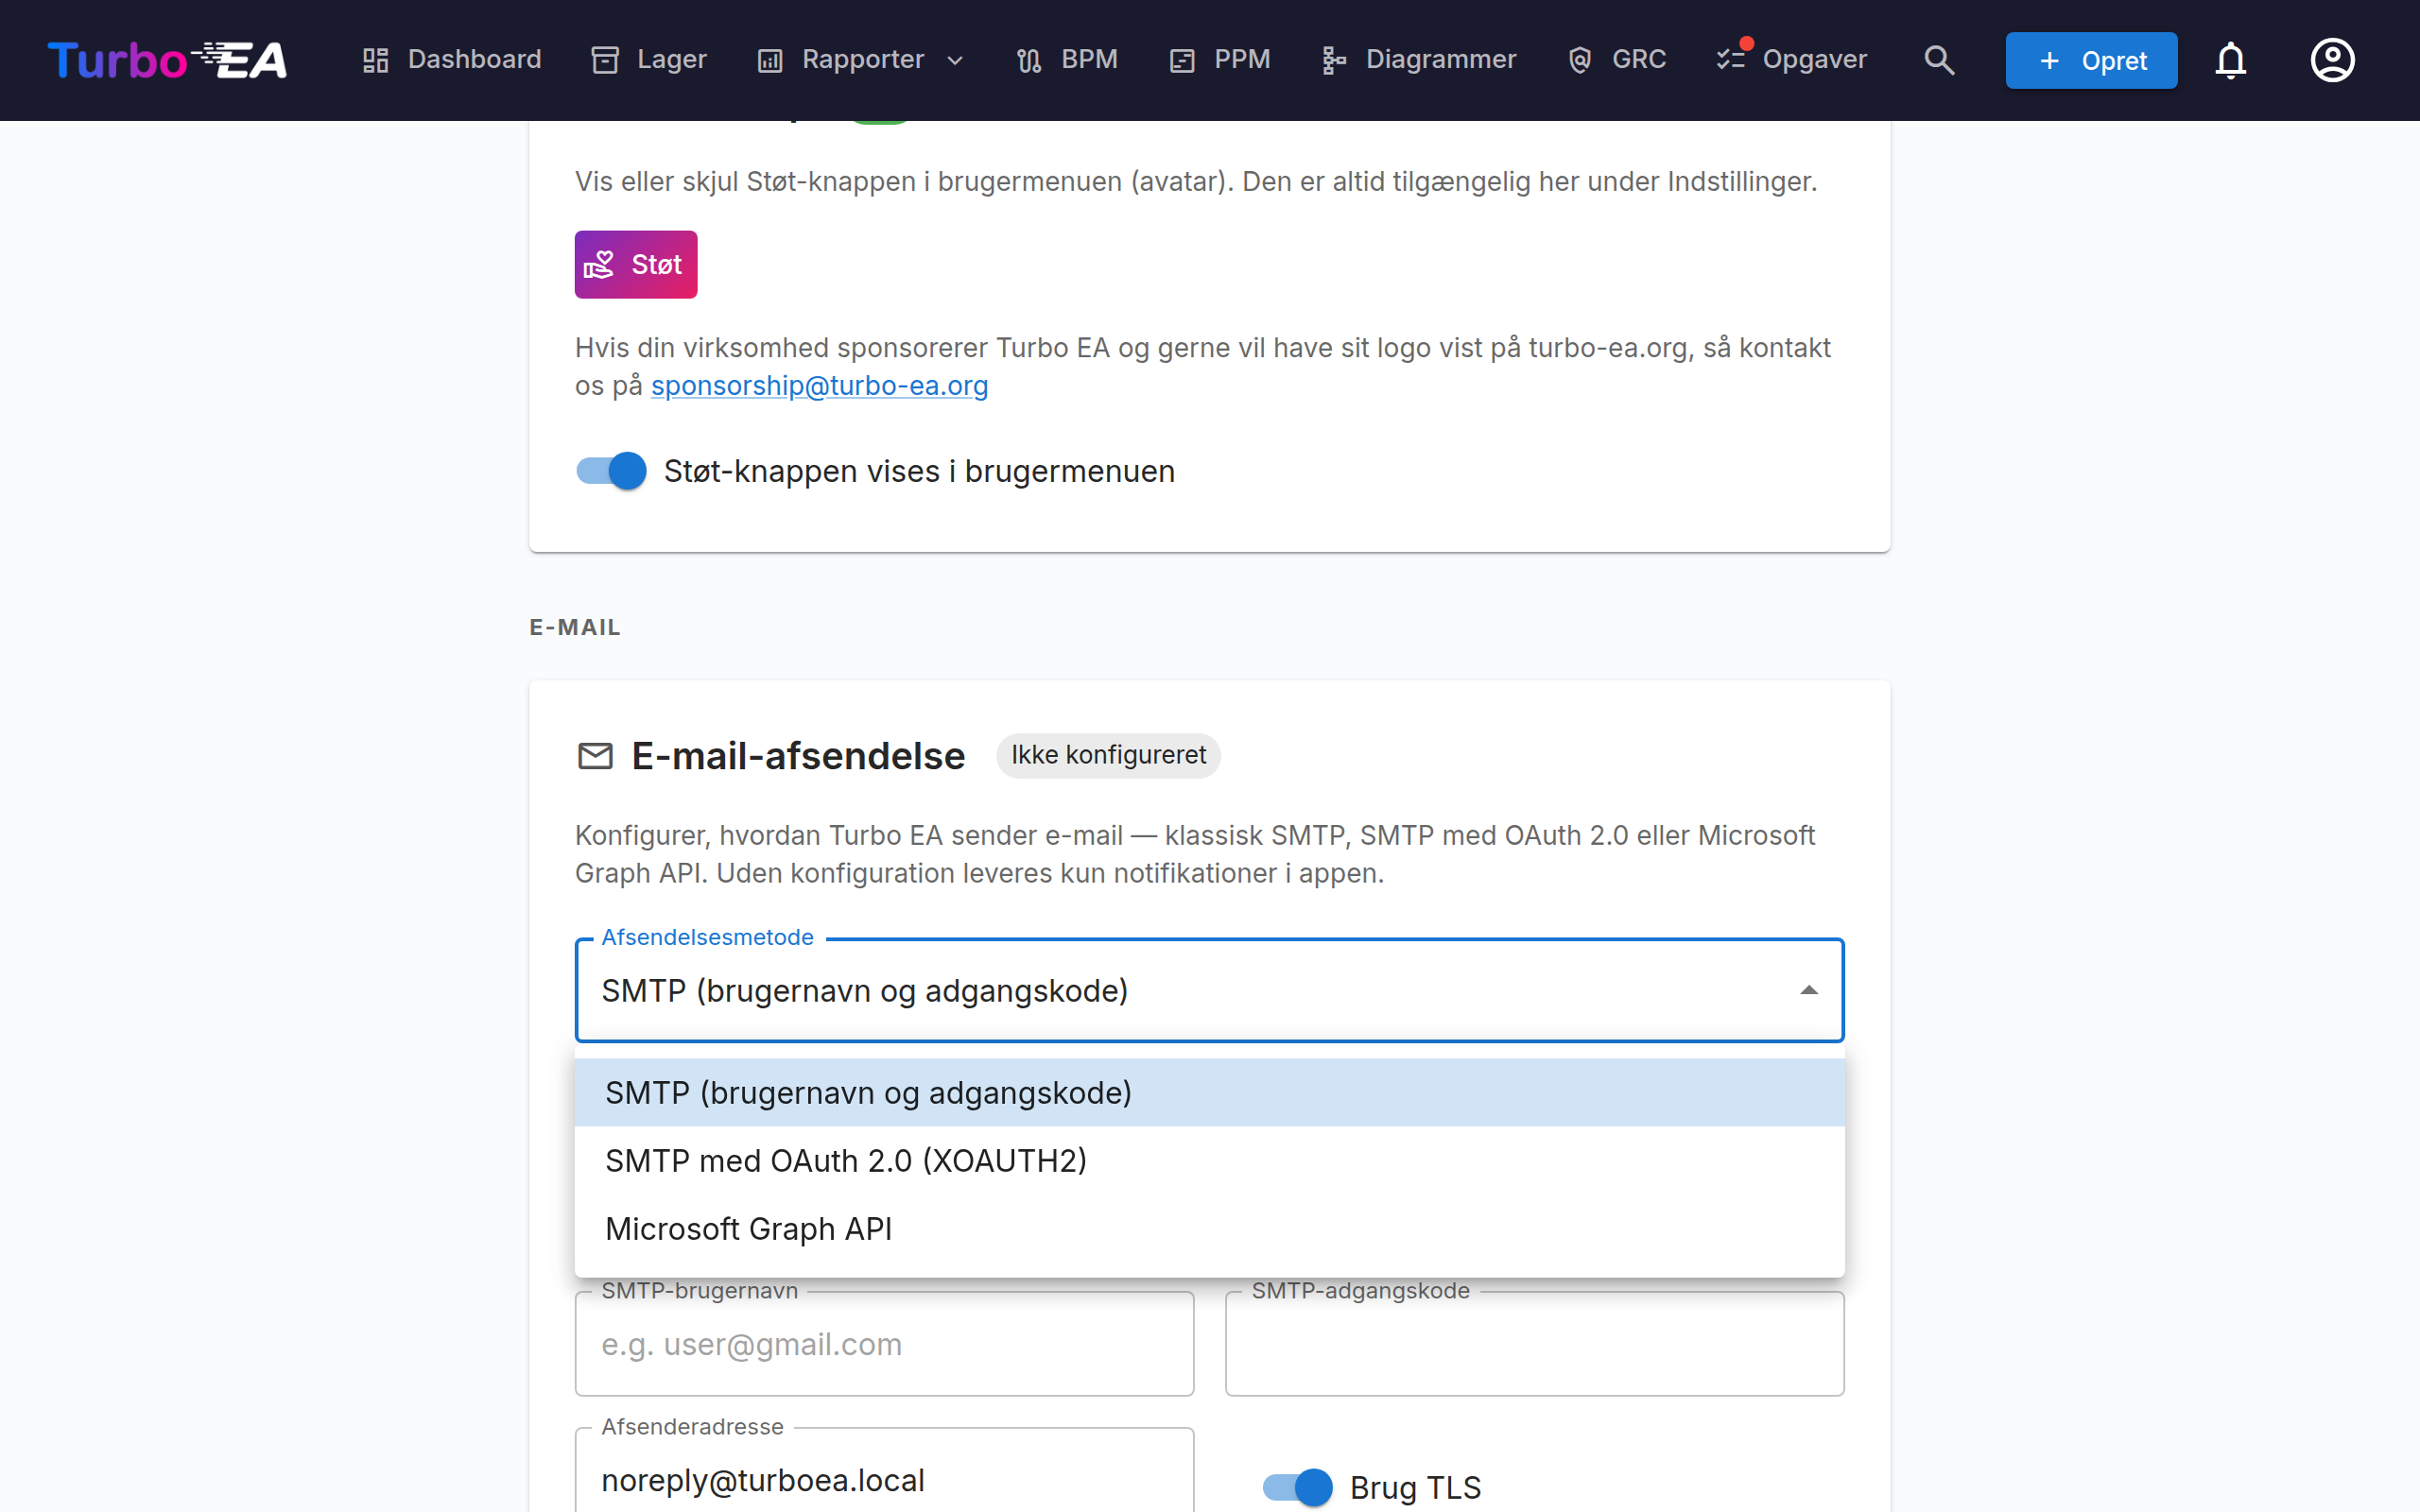Image resolution: width=2420 pixels, height=1512 pixels.
Task: Collapse the Afsendelsesmetode dropdown arrow
Action: pos(1808,990)
